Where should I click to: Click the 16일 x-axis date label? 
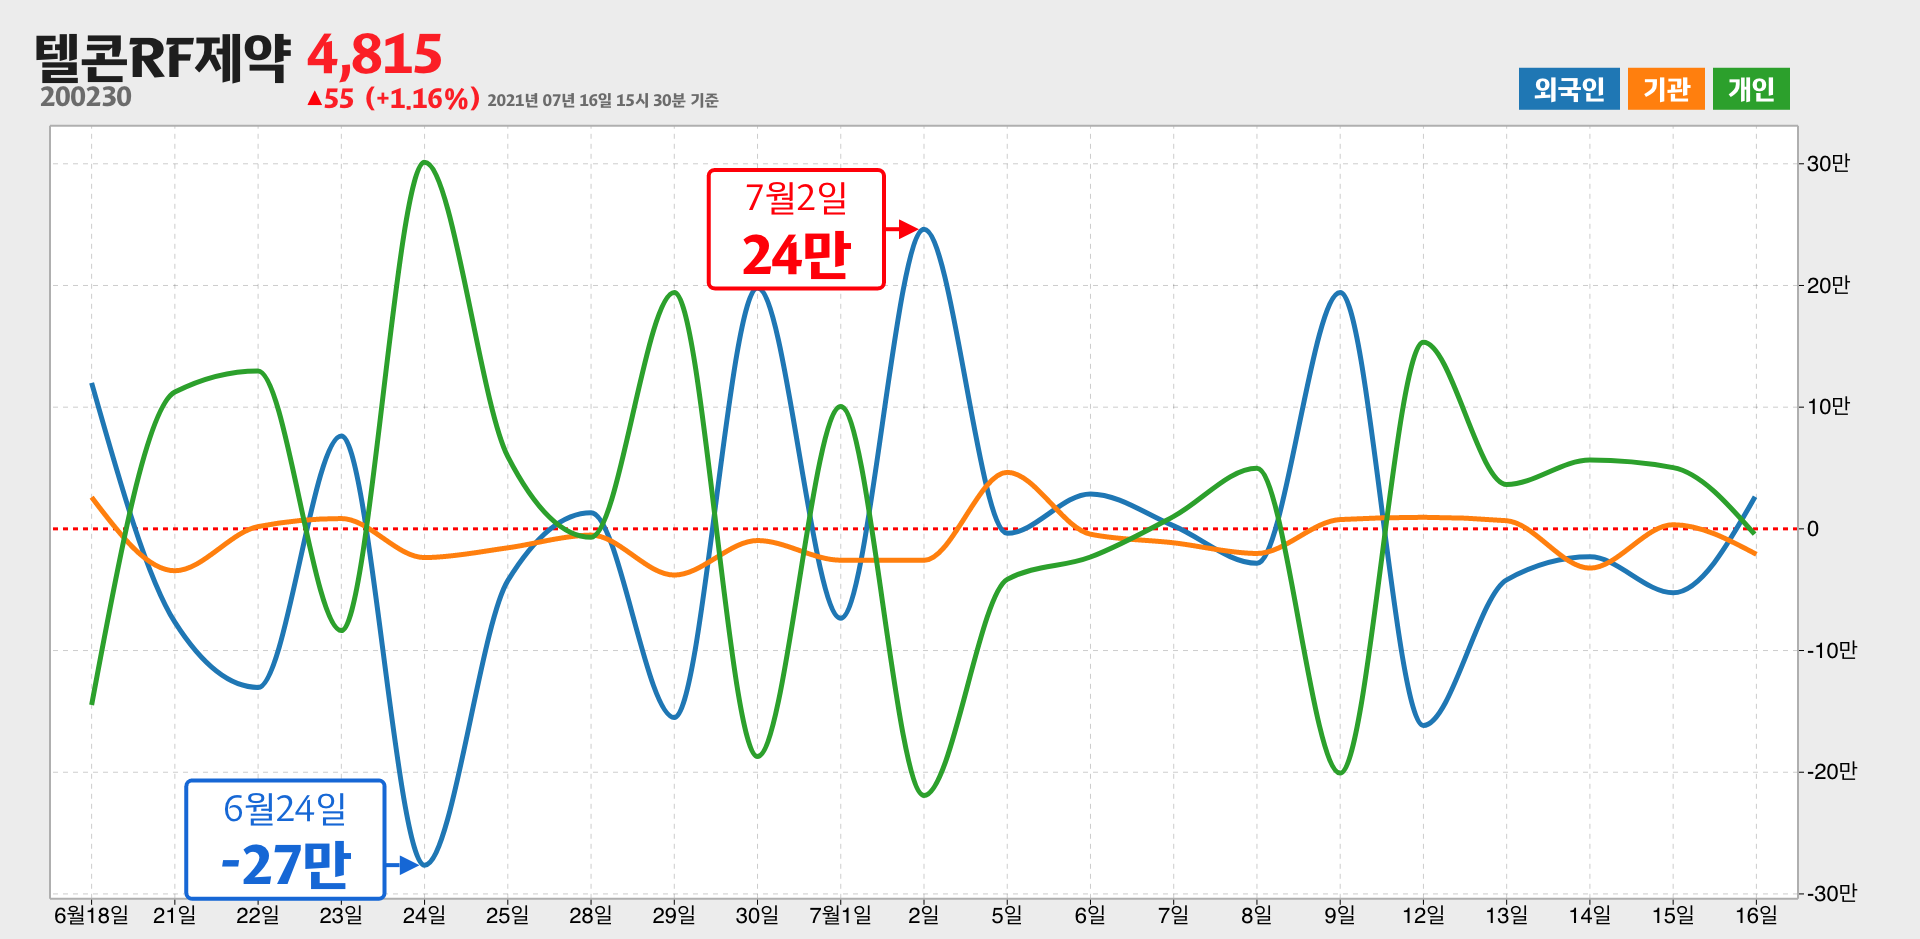pos(1756,915)
